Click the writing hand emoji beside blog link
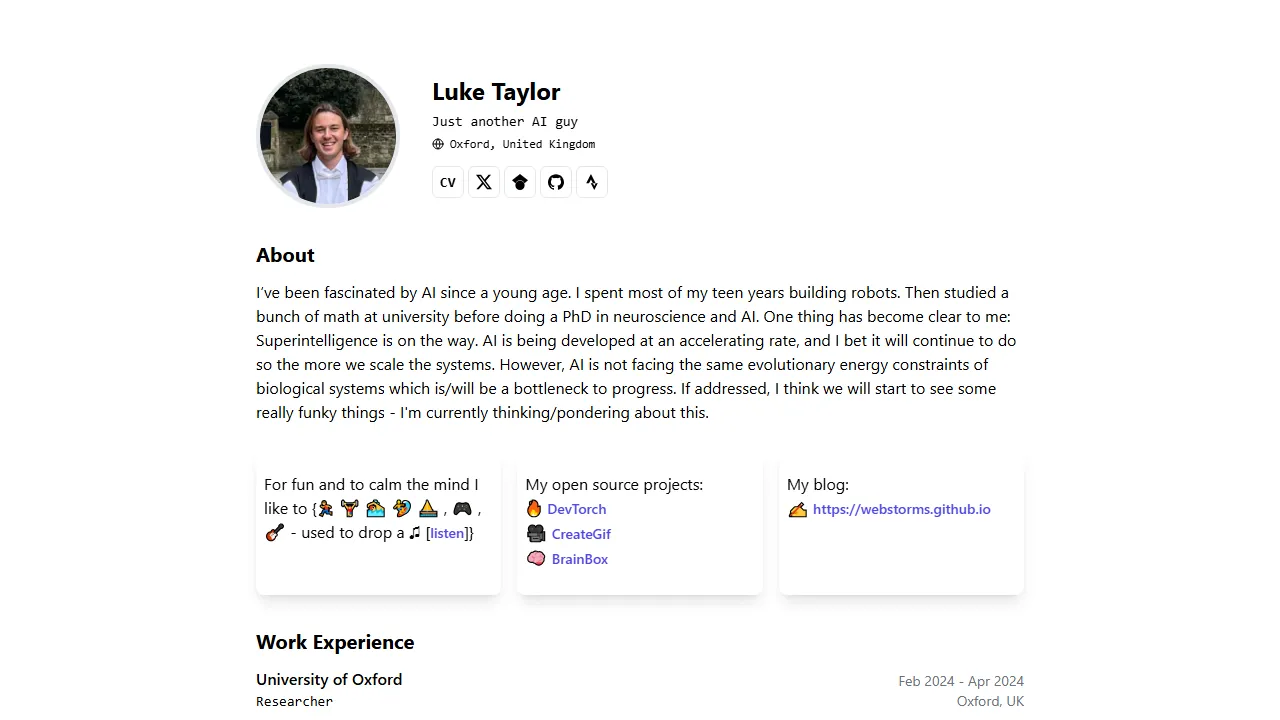Viewport: 1280px width, 720px height. coord(797,509)
